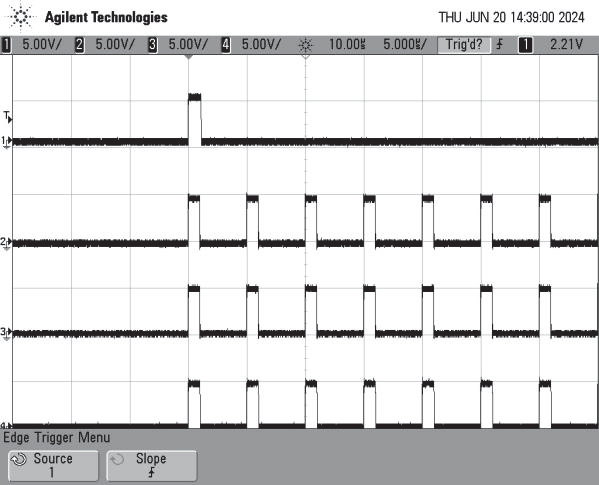Click trigger source channel 1 badge near 2.21V
Viewport: 599px width, 485px height.
point(525,45)
